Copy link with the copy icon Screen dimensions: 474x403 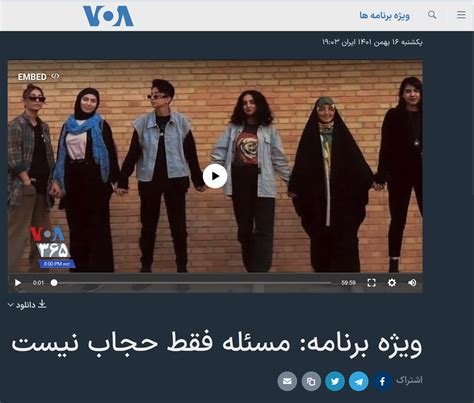point(311,381)
